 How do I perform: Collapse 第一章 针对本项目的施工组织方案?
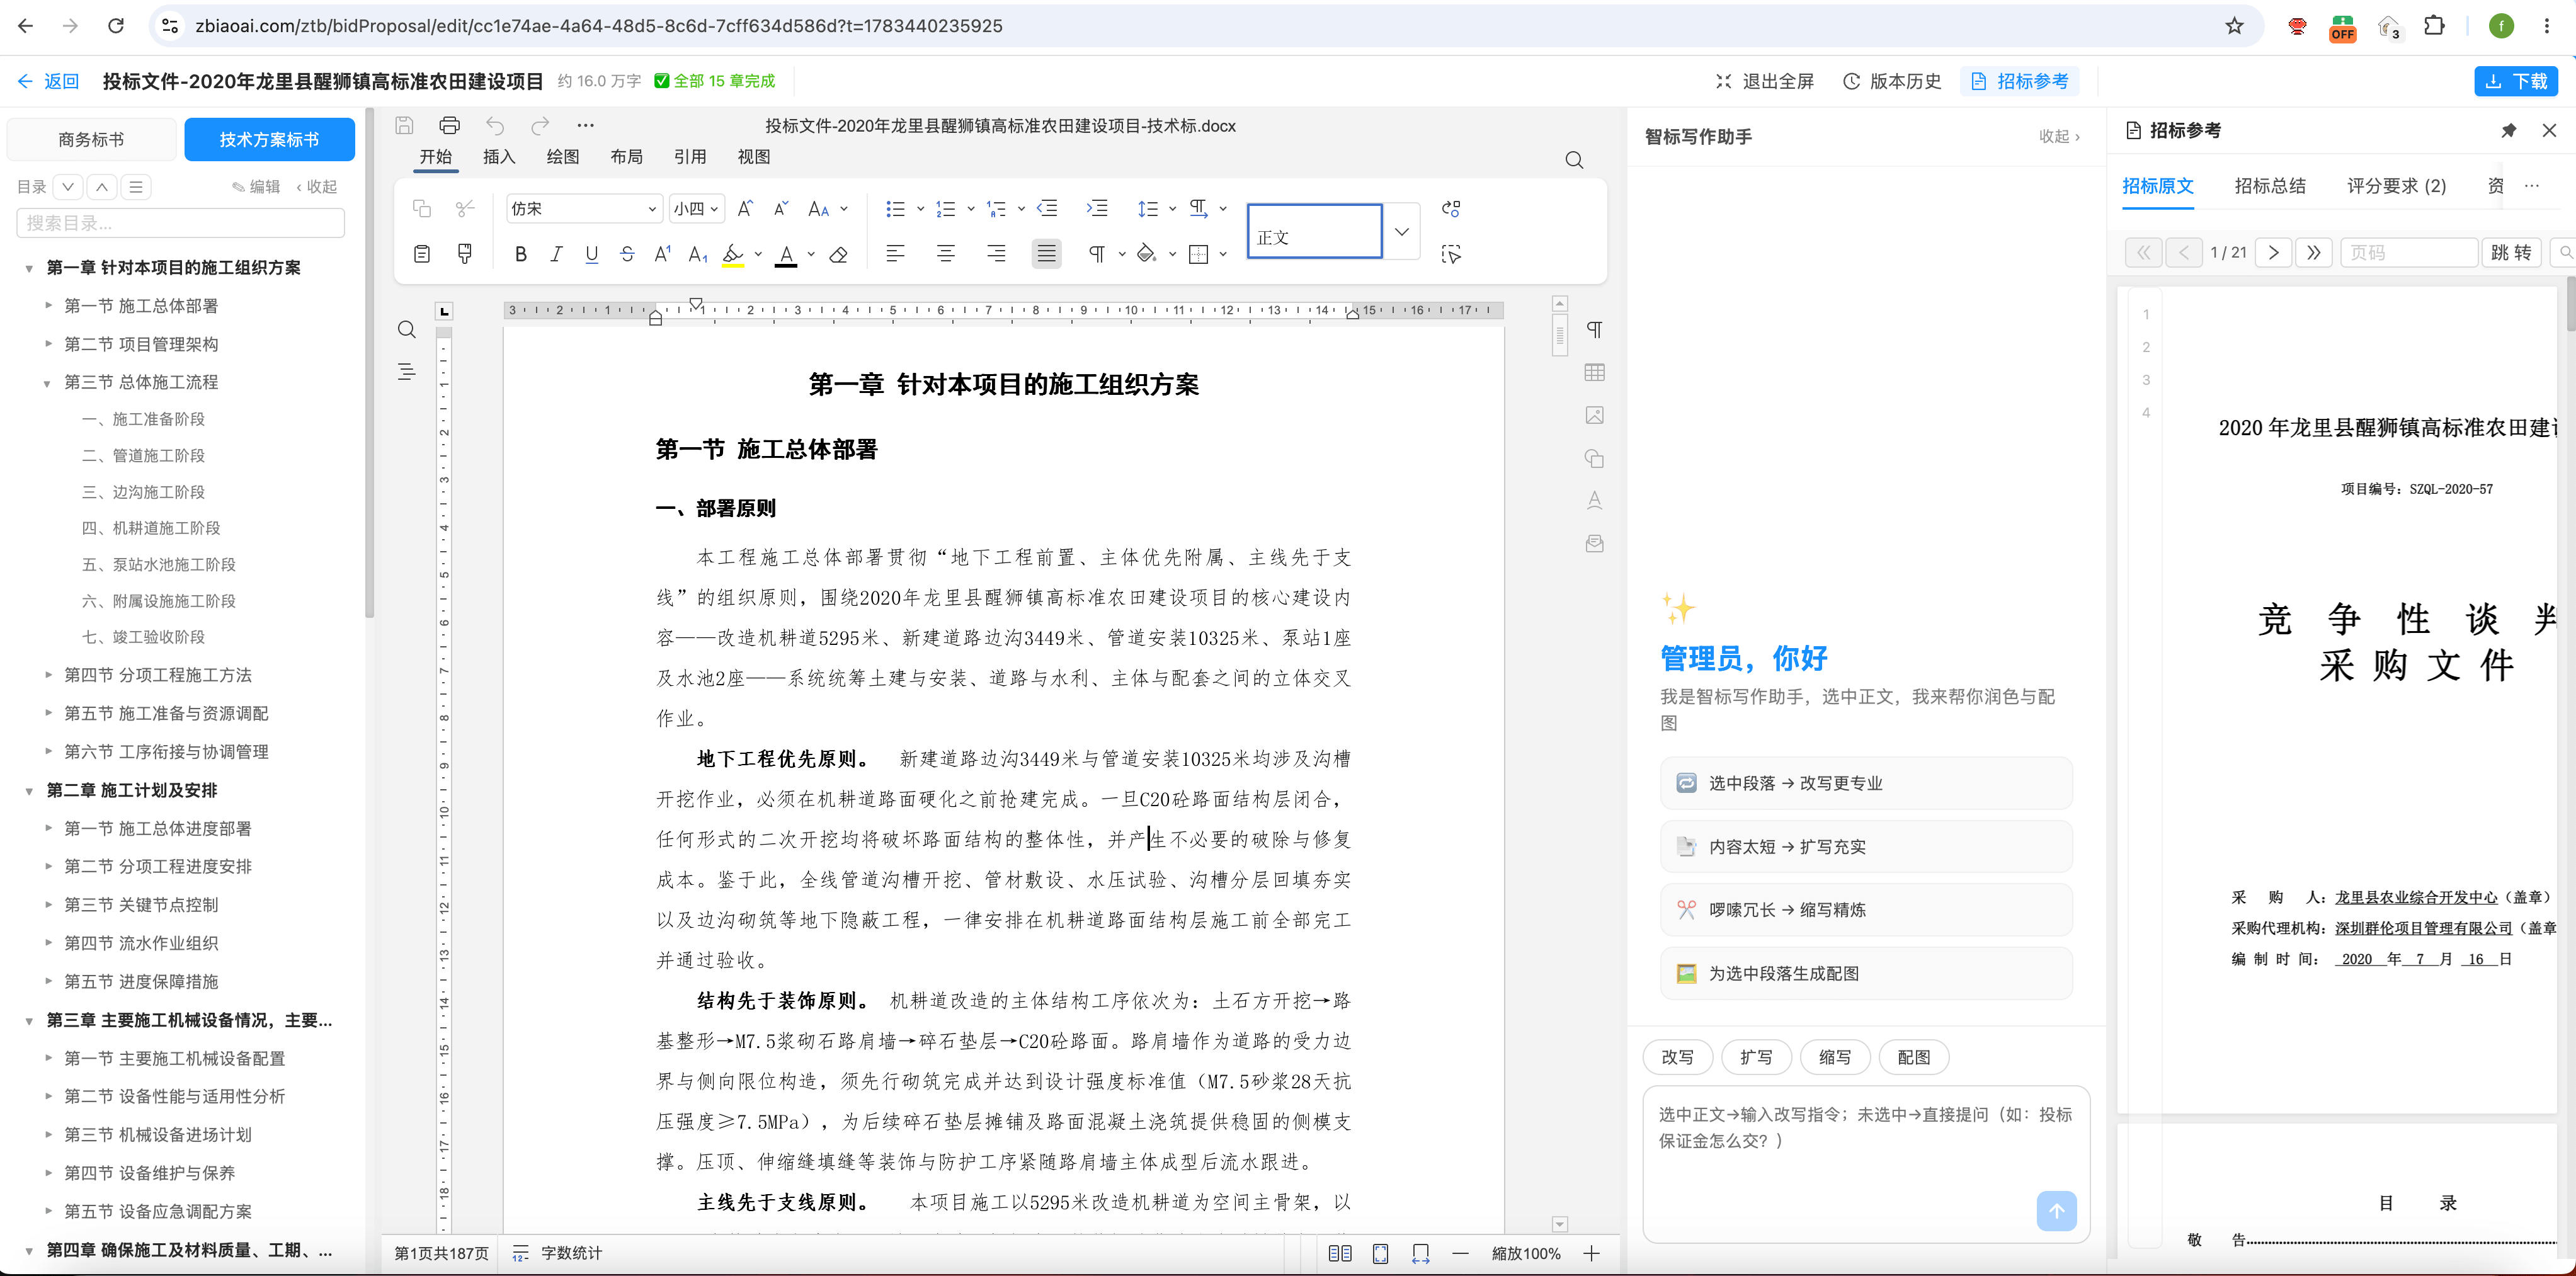(29, 268)
